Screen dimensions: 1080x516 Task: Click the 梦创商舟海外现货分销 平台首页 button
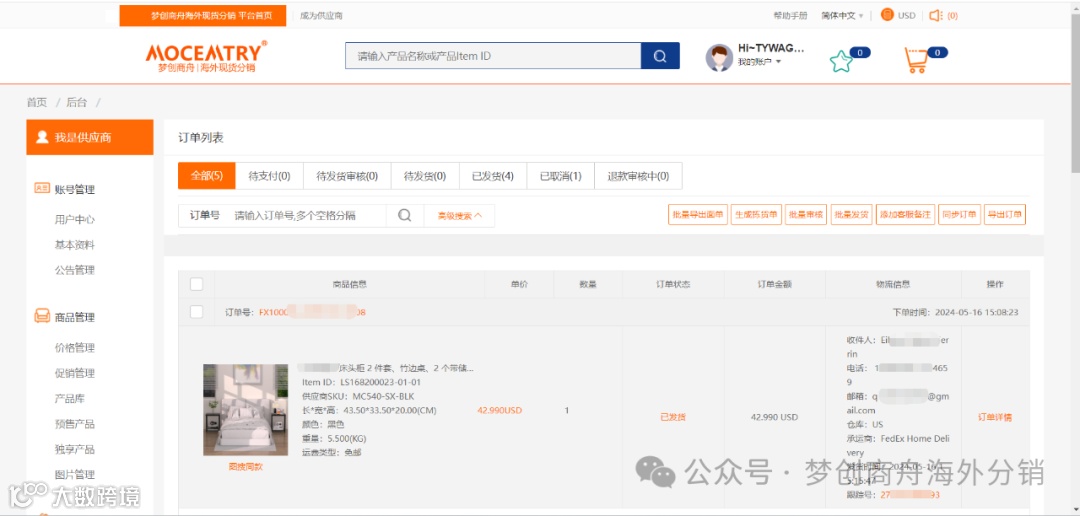[x=202, y=15]
